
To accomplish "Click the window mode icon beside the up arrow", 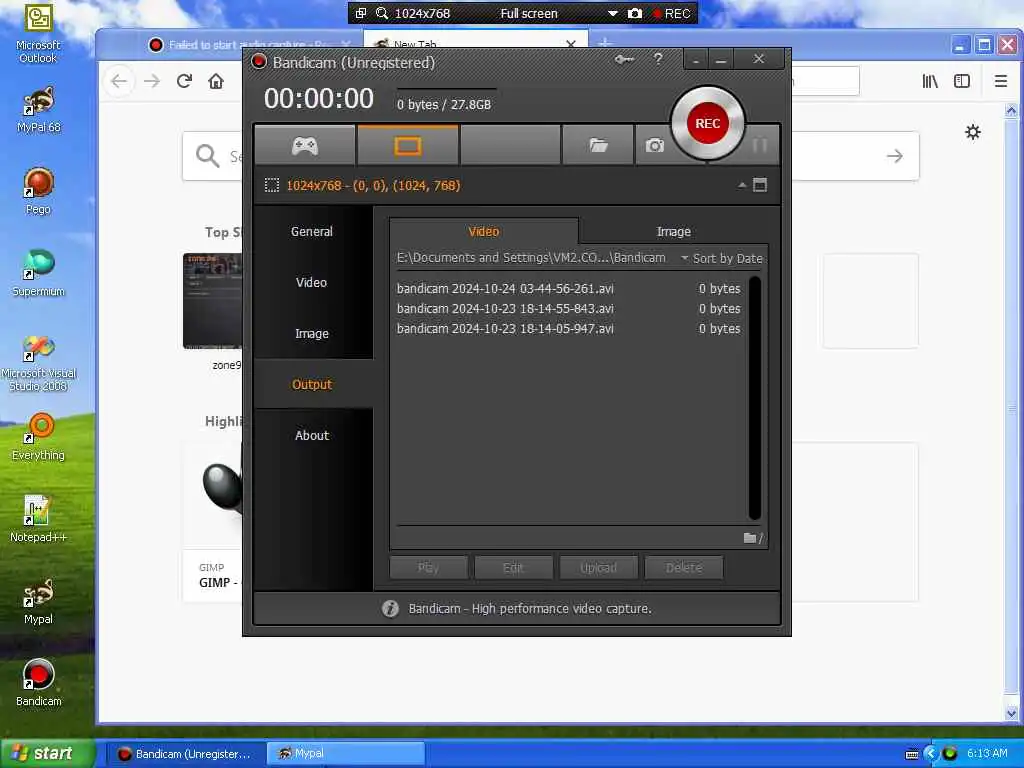I will point(760,185).
